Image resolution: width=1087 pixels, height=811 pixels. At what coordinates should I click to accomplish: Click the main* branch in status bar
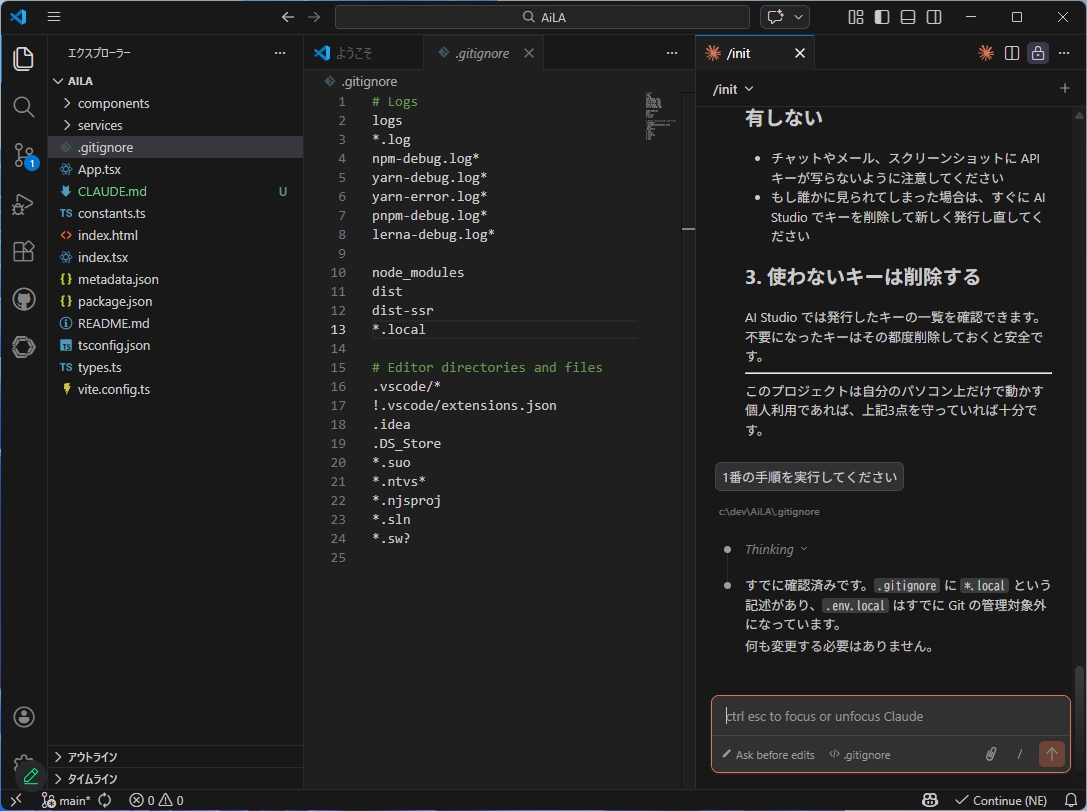click(67, 801)
